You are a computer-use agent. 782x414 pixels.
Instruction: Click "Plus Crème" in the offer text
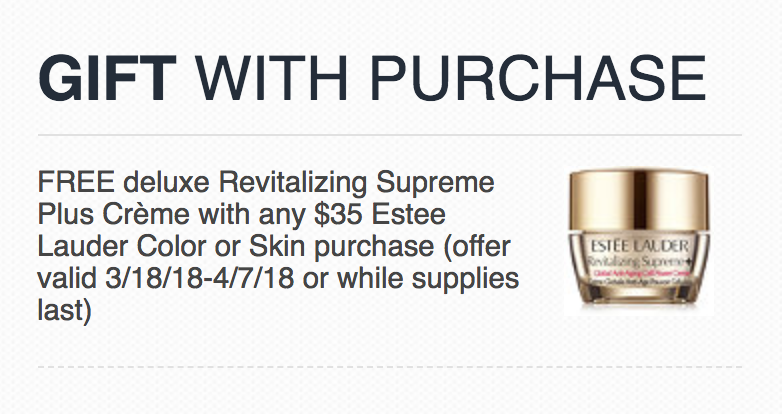click(114, 215)
